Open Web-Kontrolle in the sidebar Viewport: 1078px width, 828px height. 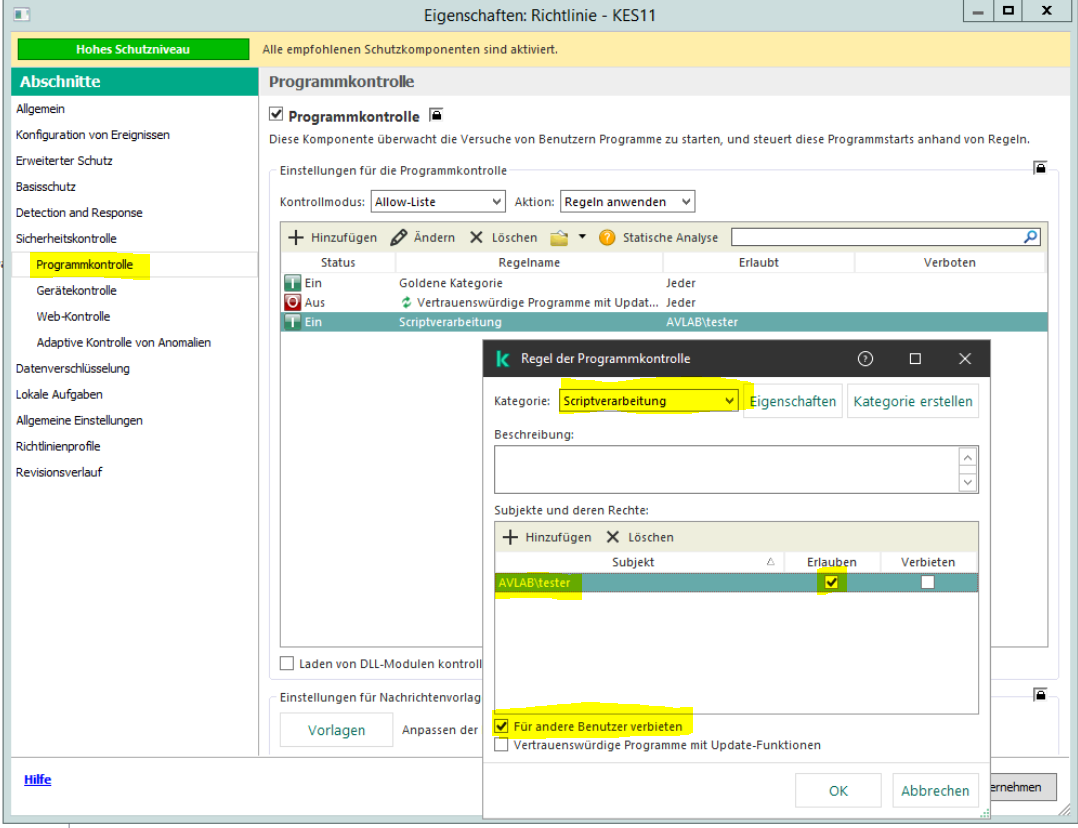(x=73, y=316)
